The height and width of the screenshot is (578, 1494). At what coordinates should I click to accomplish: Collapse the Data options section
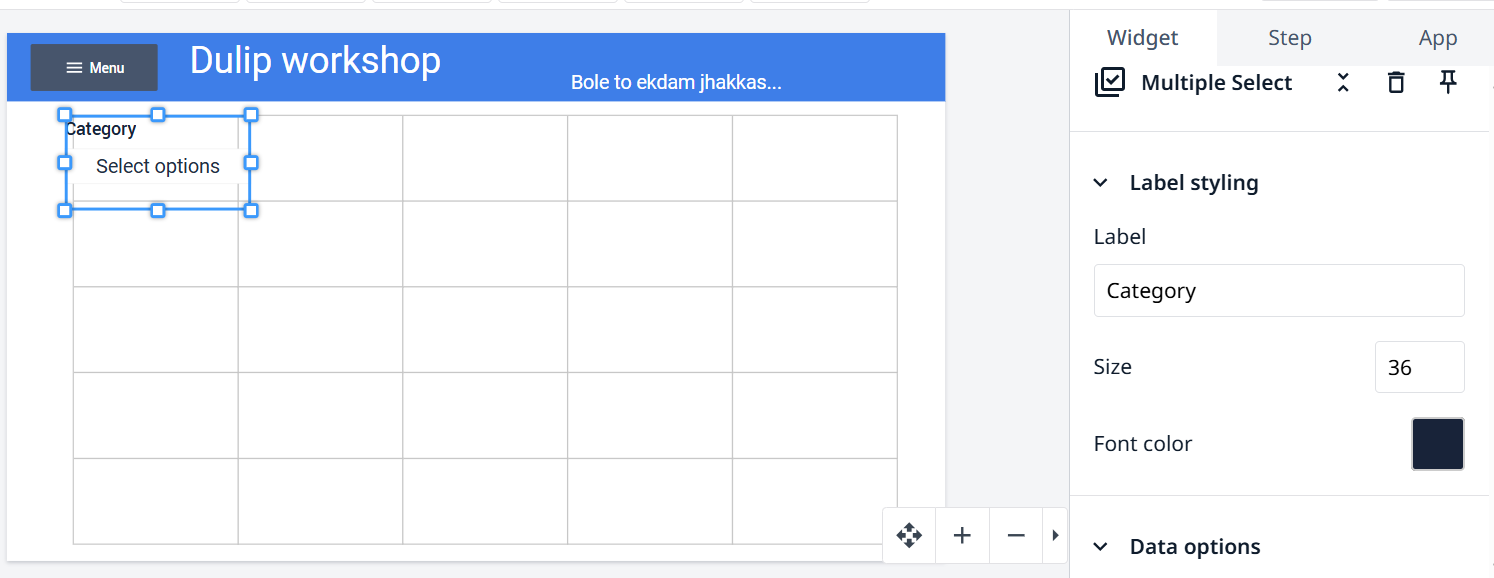[x=1101, y=547]
